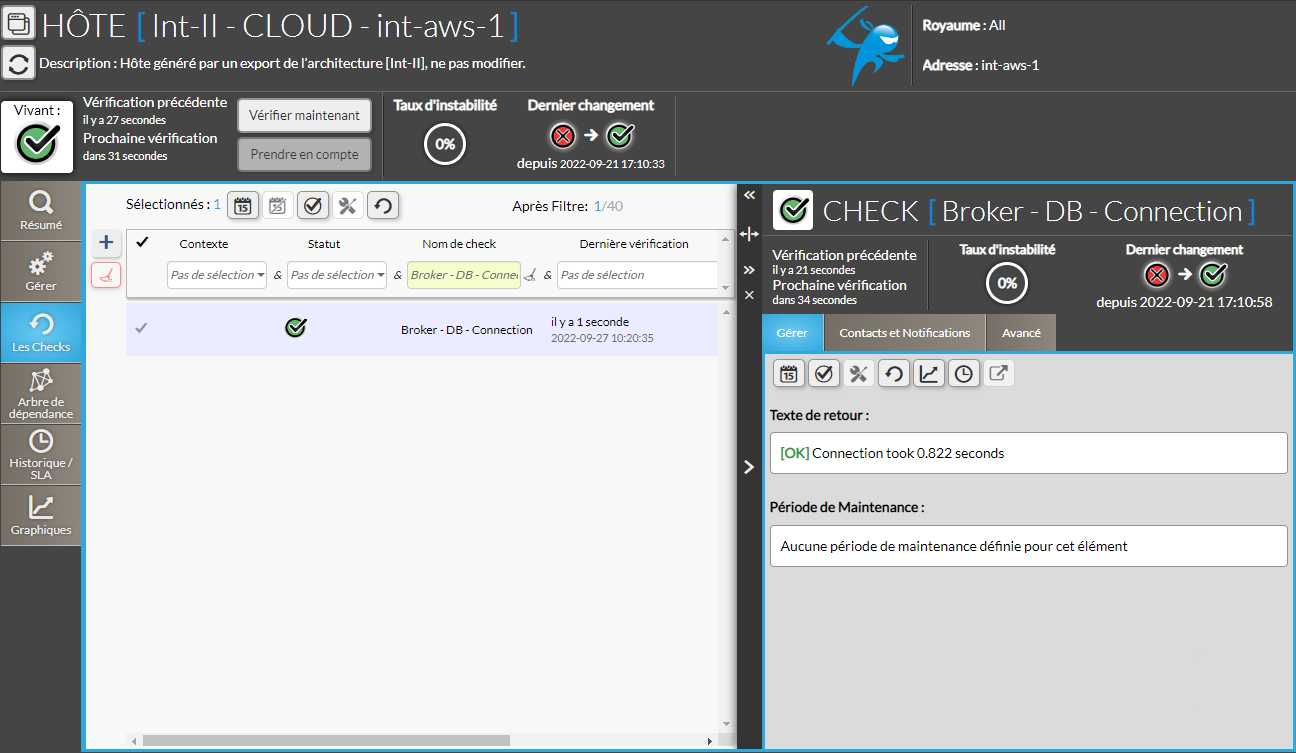Switch to Contacts et Notifications tab
1296x753 pixels.
pyautogui.click(x=904, y=333)
